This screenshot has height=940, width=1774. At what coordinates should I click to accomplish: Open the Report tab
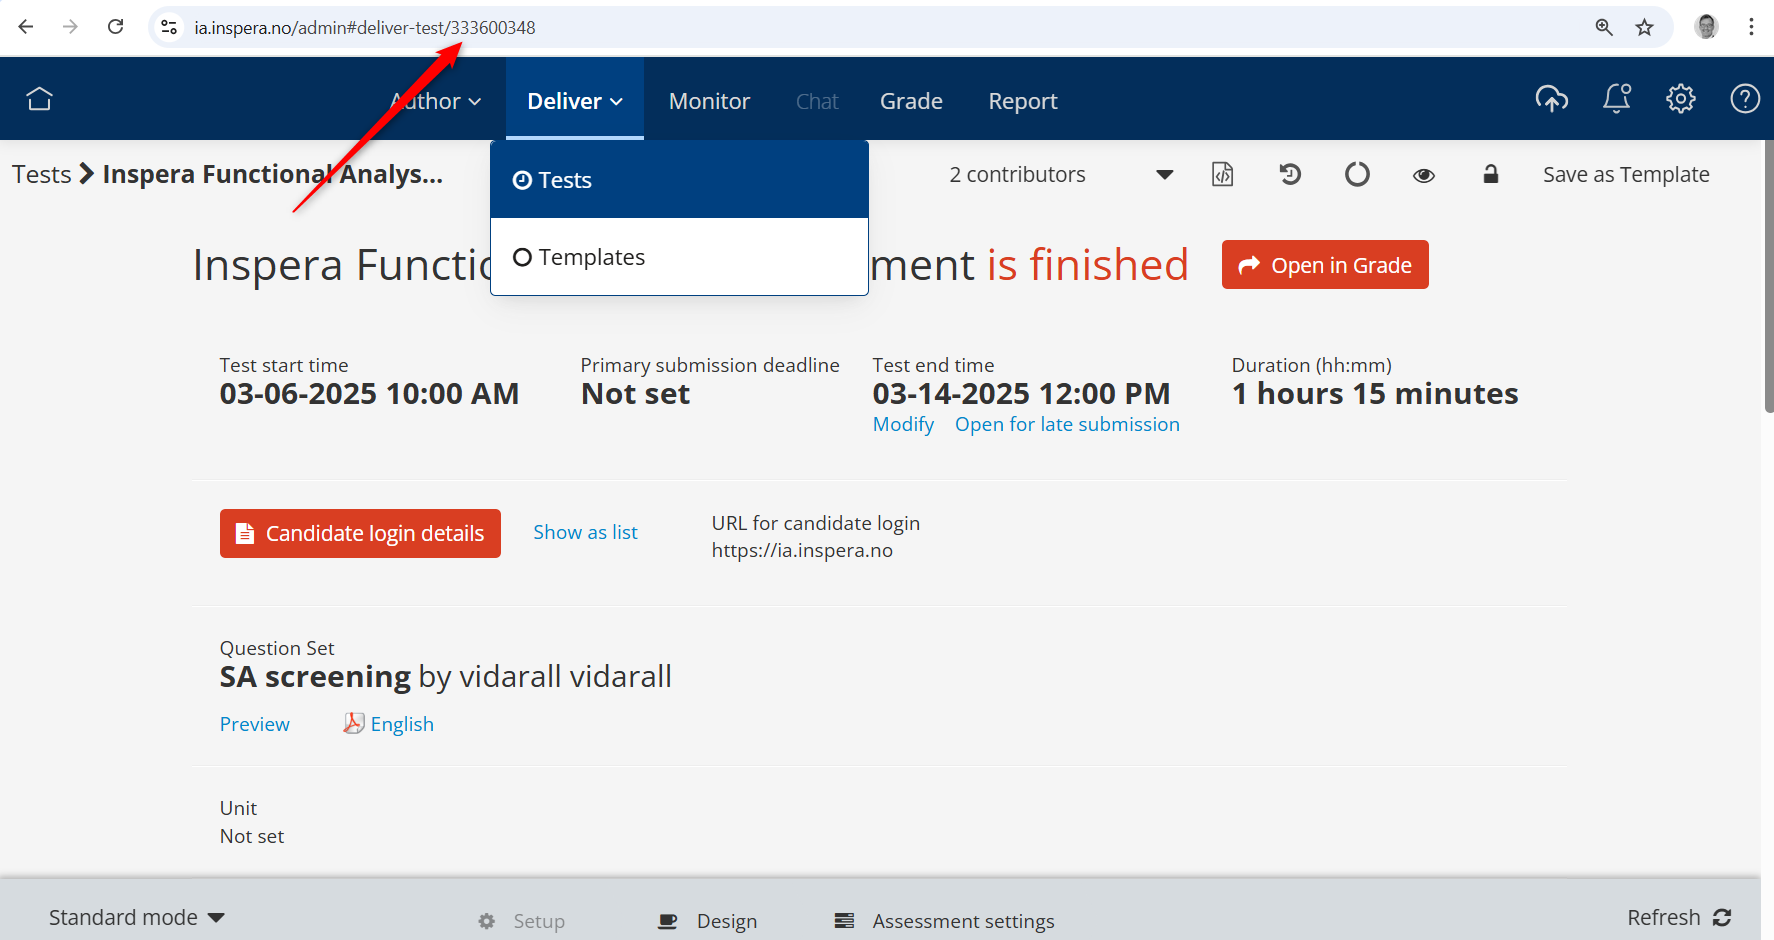1023,101
